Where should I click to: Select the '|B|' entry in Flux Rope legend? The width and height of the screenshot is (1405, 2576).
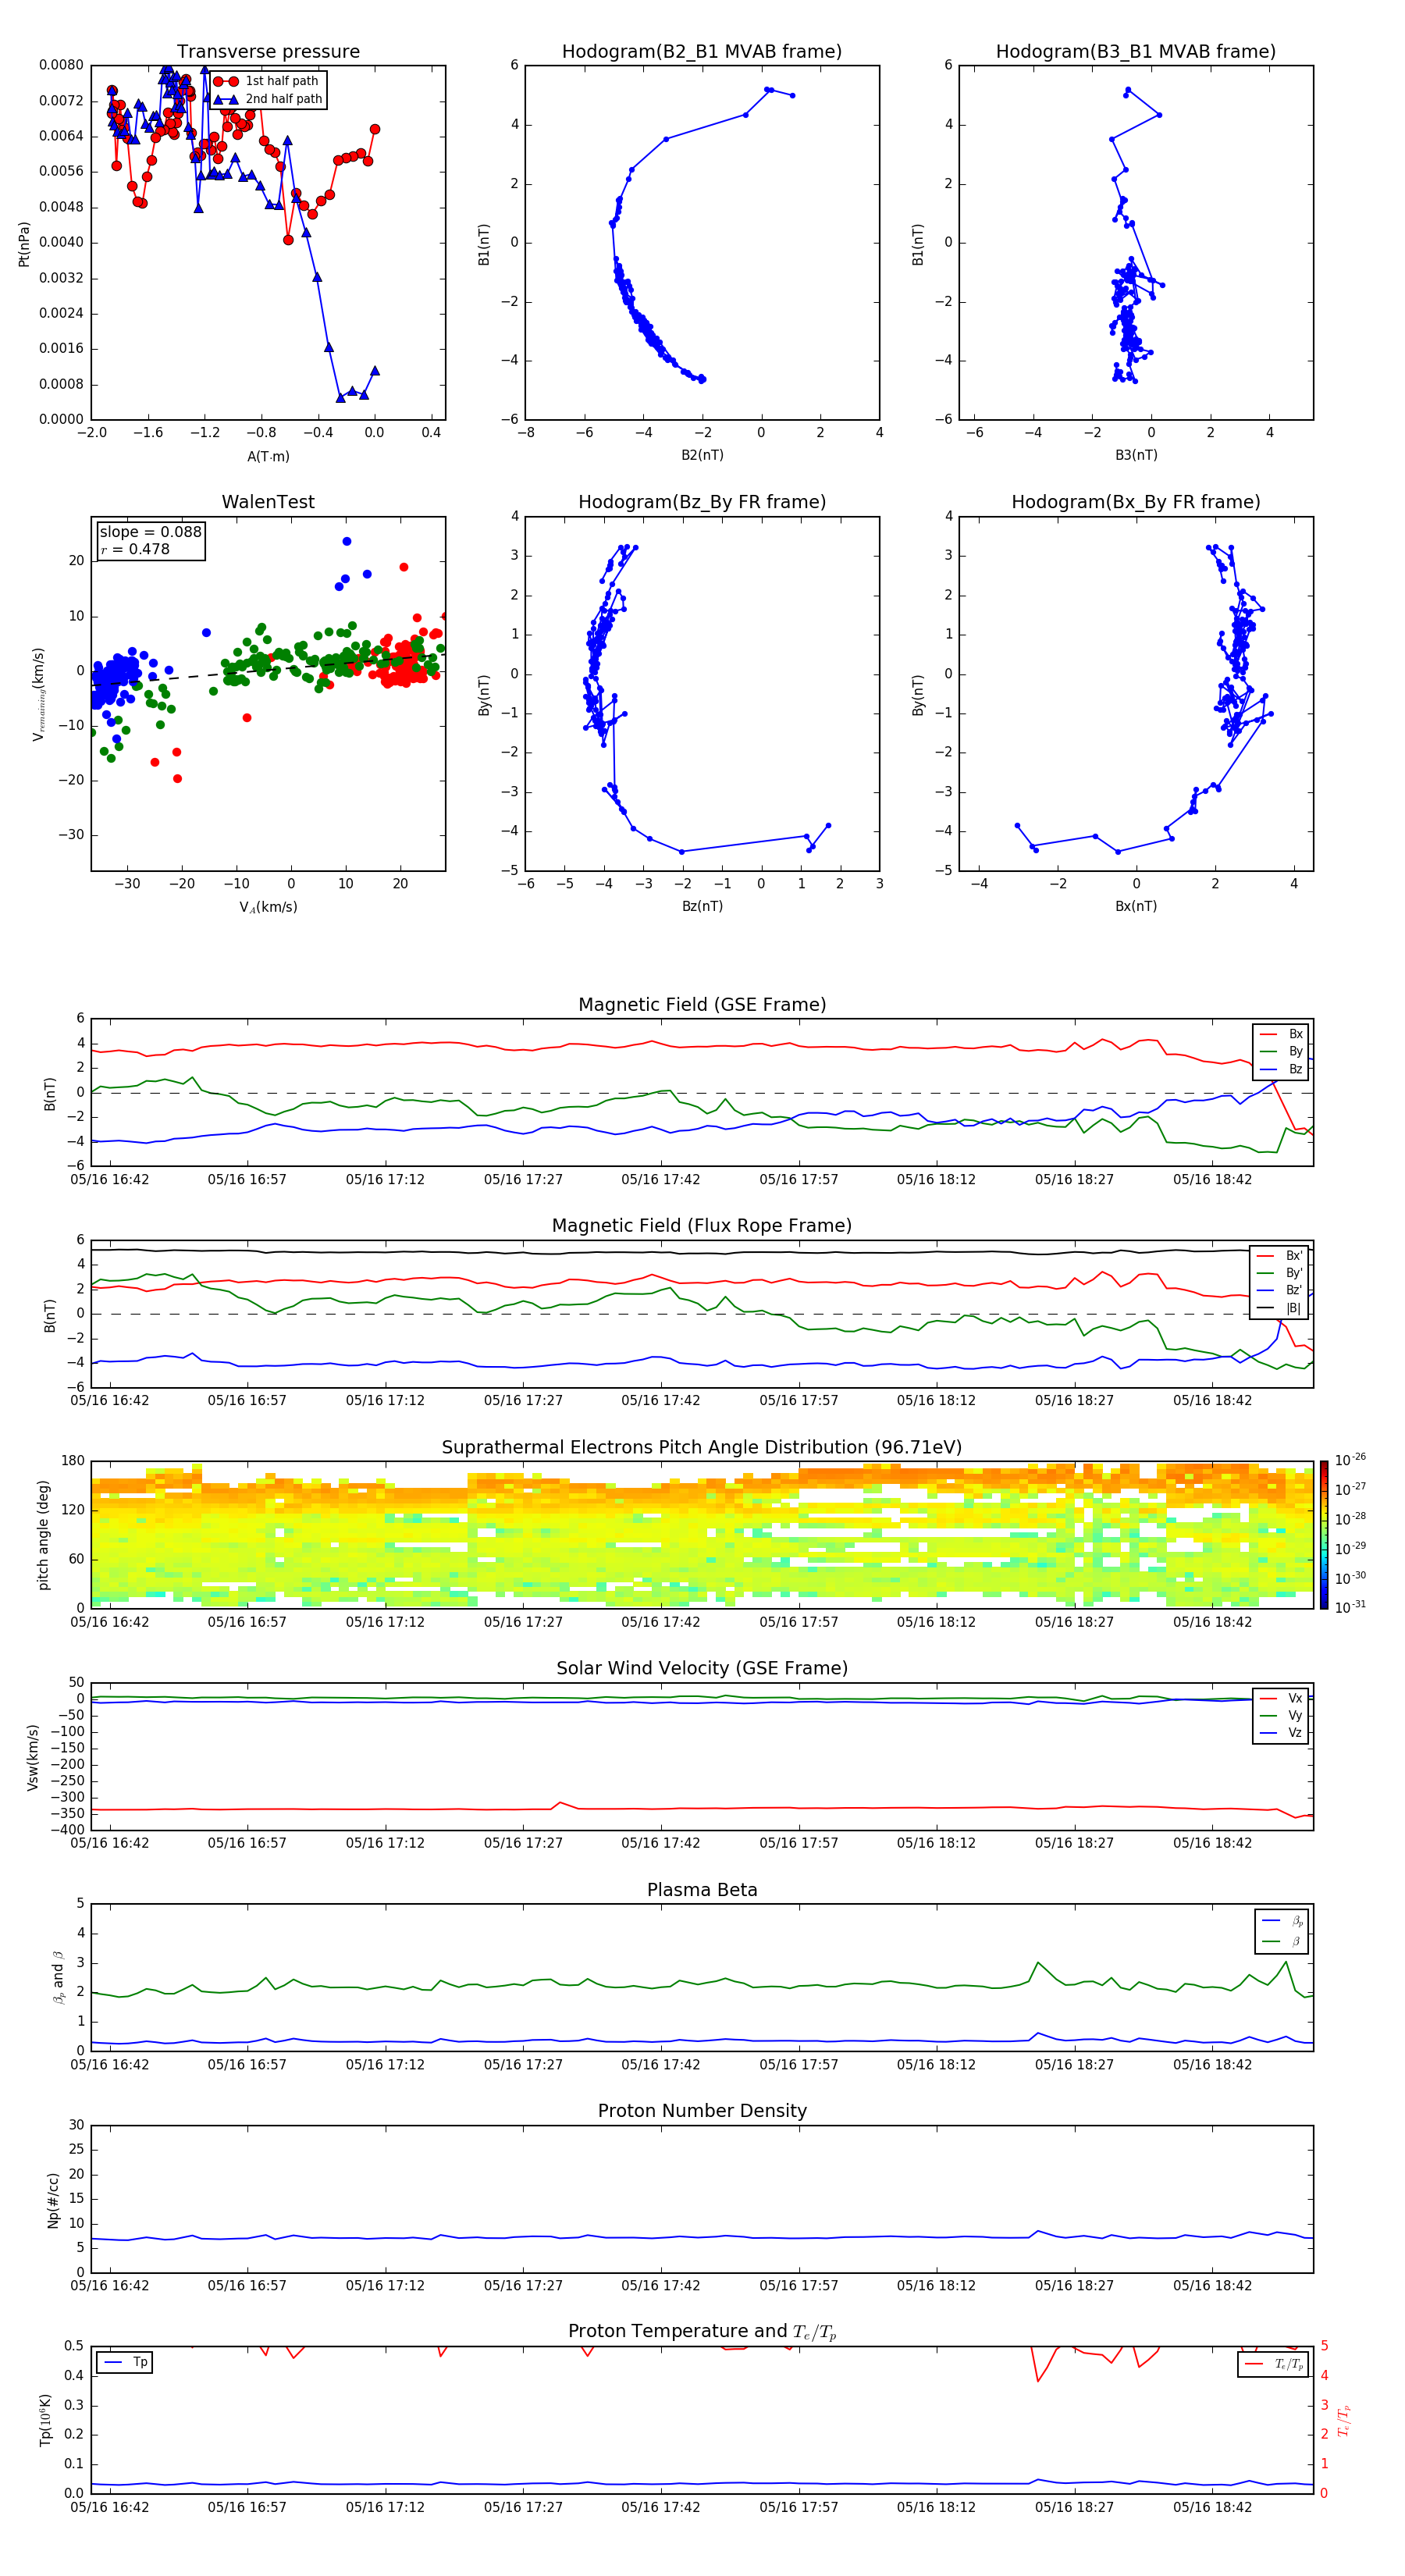(1280, 1308)
